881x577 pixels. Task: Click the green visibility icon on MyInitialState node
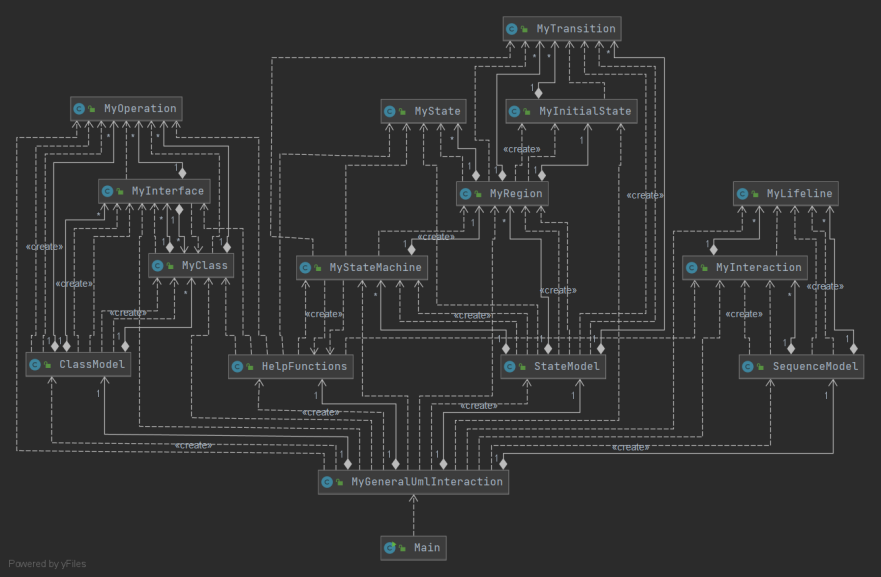(526, 112)
